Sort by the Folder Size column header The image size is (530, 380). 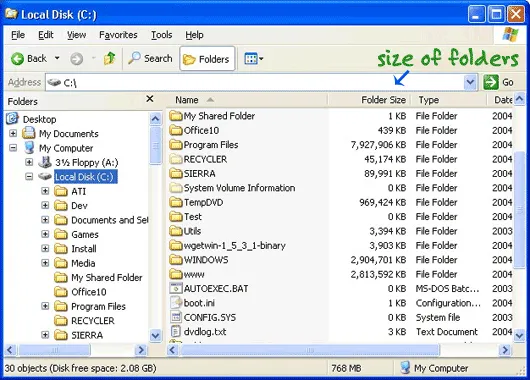369,100
